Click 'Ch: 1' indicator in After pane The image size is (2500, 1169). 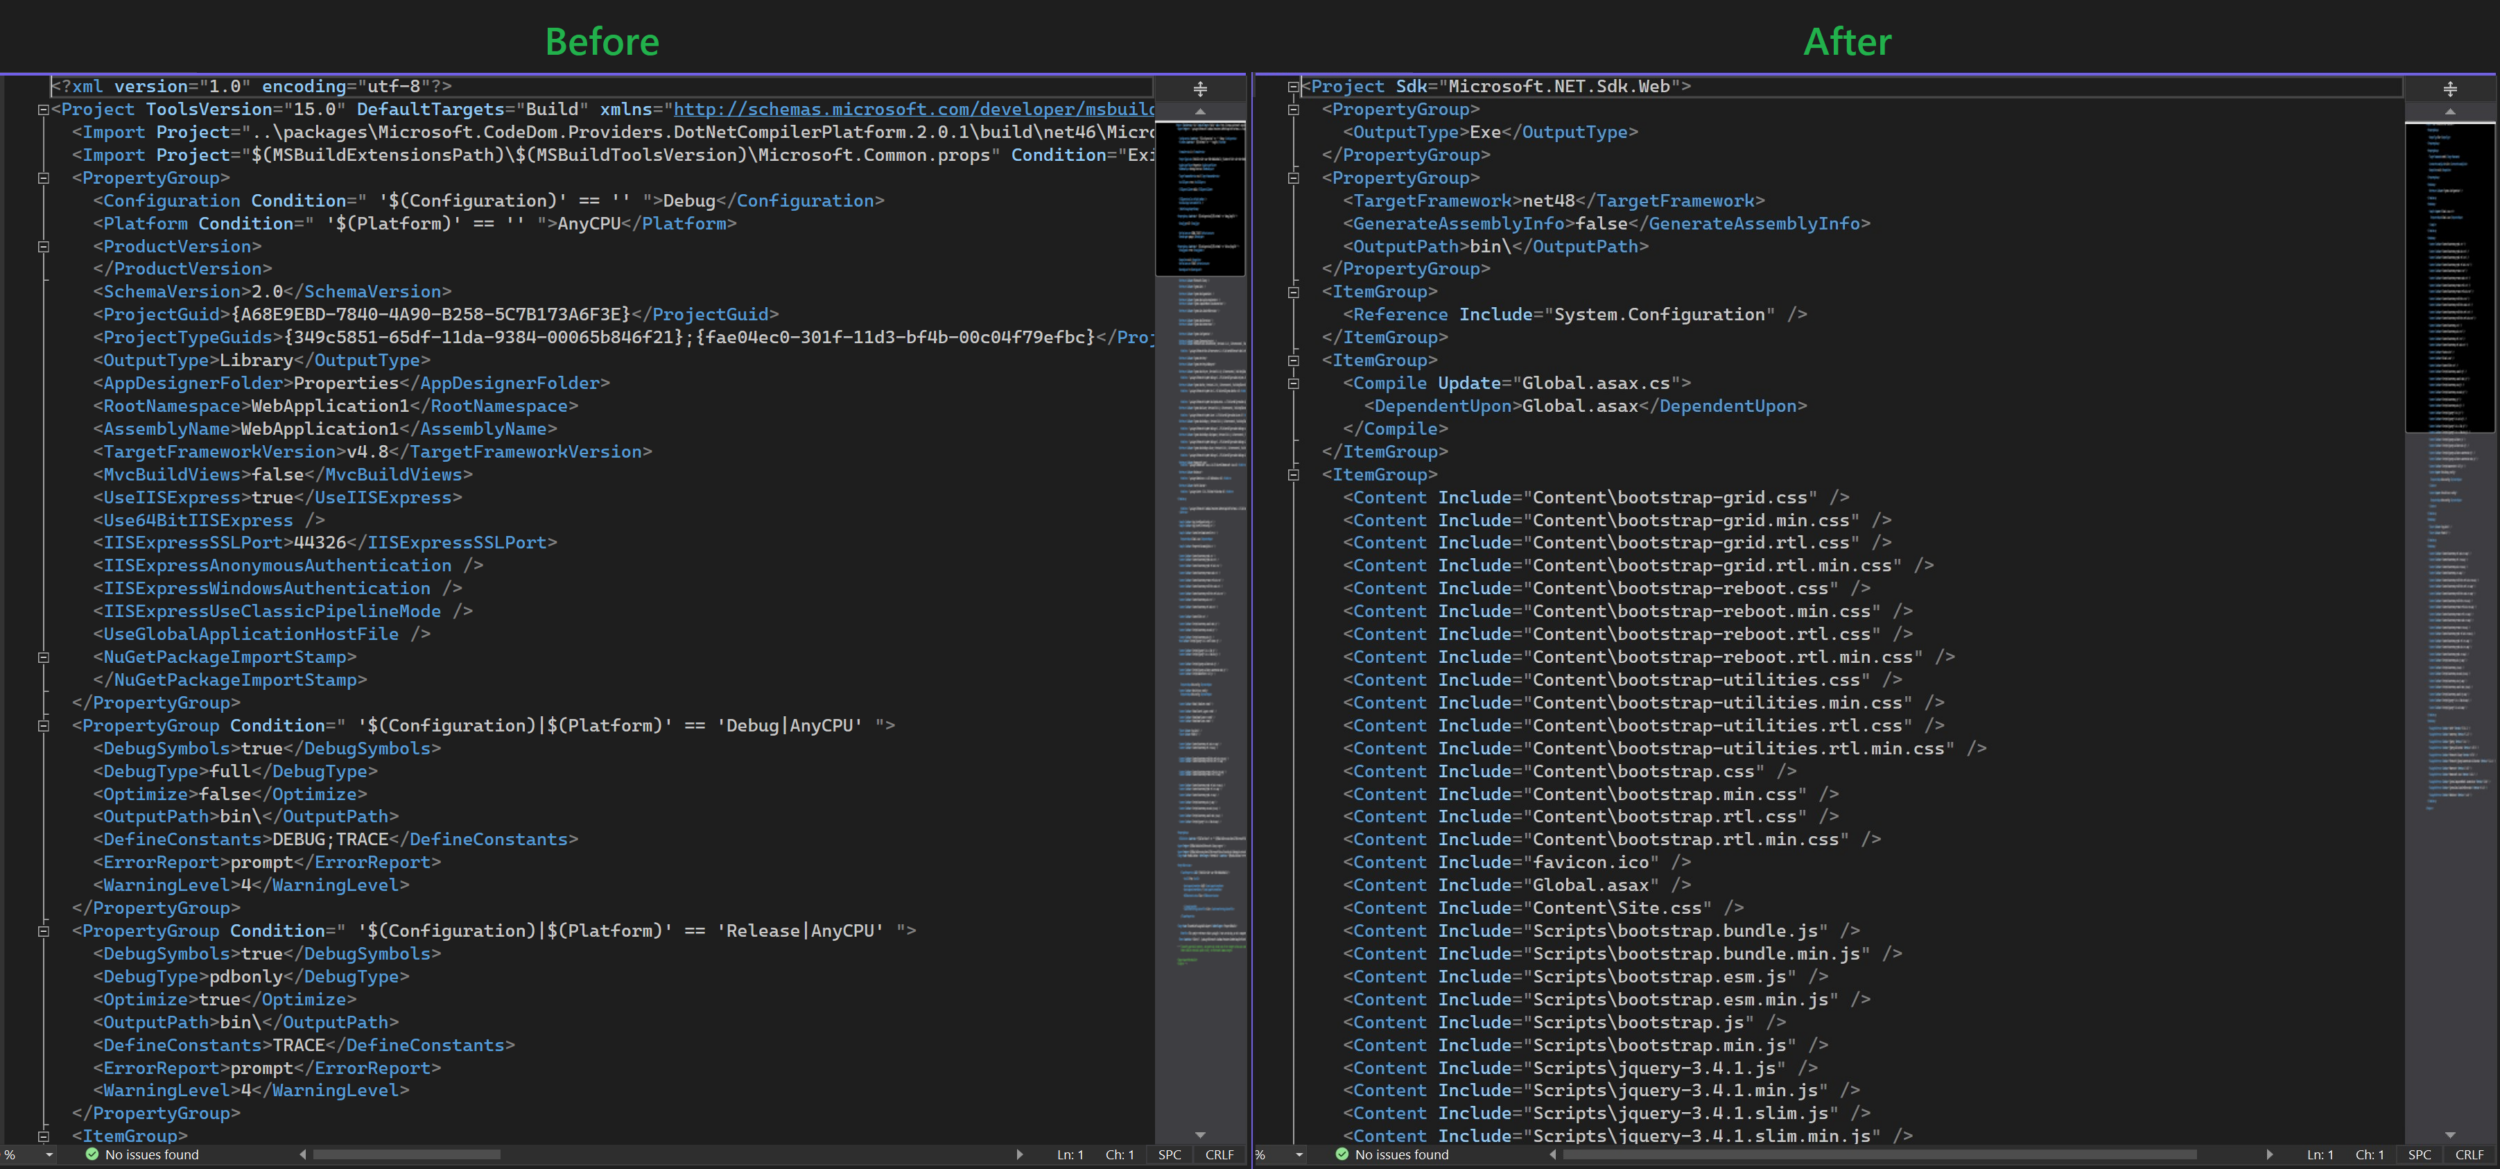2369,1155
